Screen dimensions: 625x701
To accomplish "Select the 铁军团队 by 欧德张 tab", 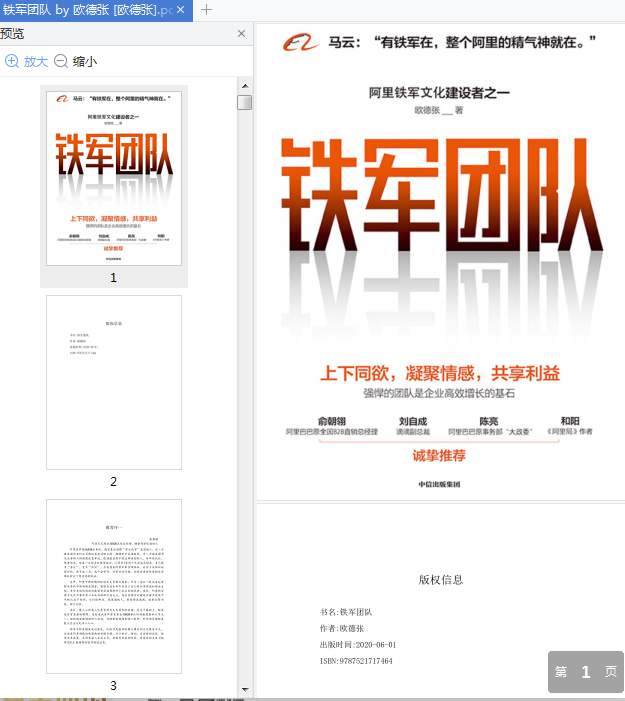I will [96, 10].
